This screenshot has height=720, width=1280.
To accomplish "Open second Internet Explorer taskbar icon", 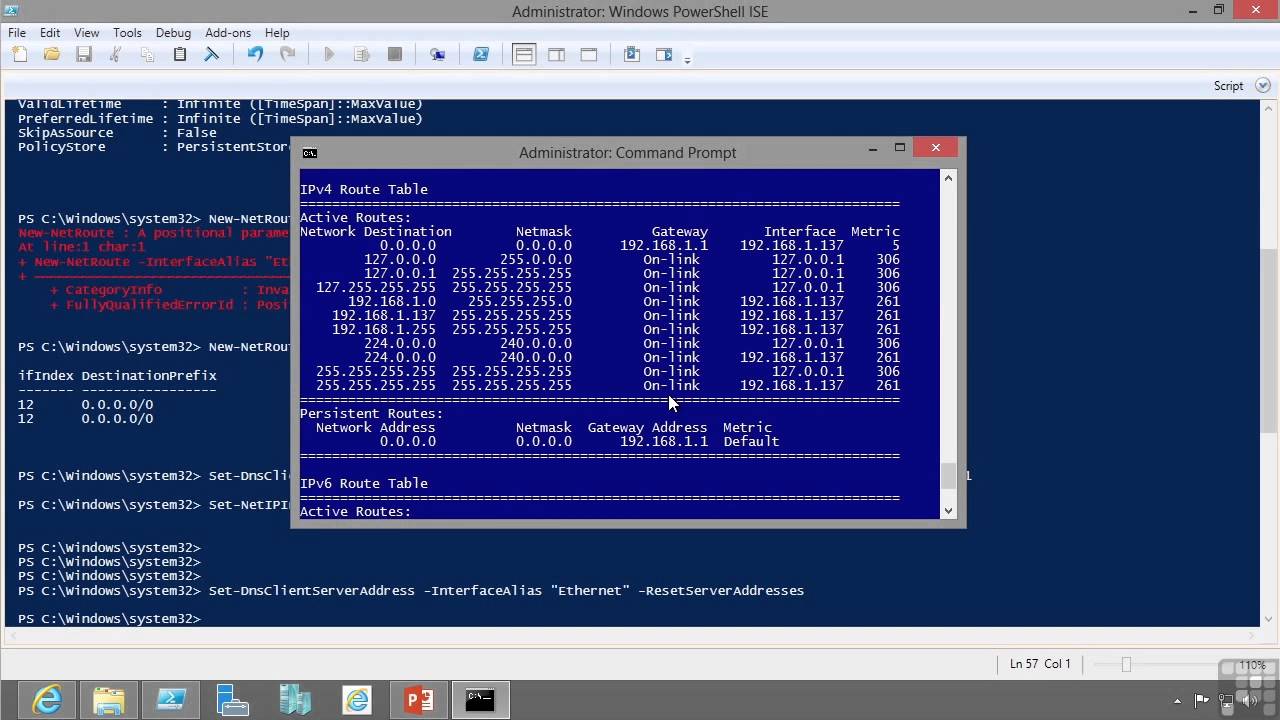I will 357,700.
